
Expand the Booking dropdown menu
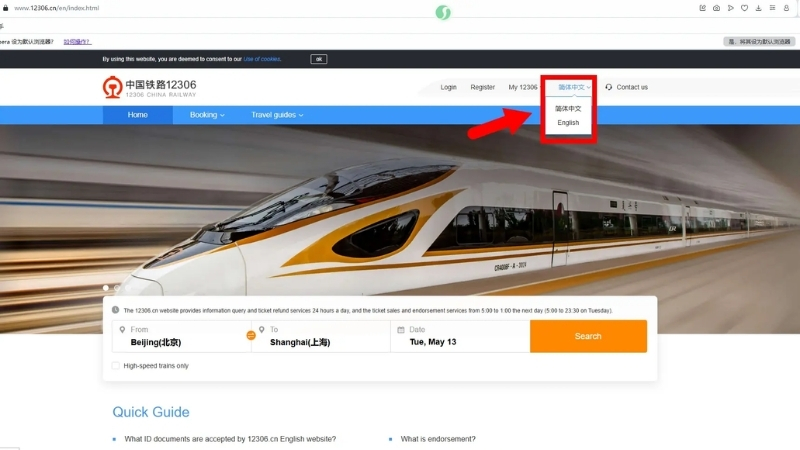207,115
